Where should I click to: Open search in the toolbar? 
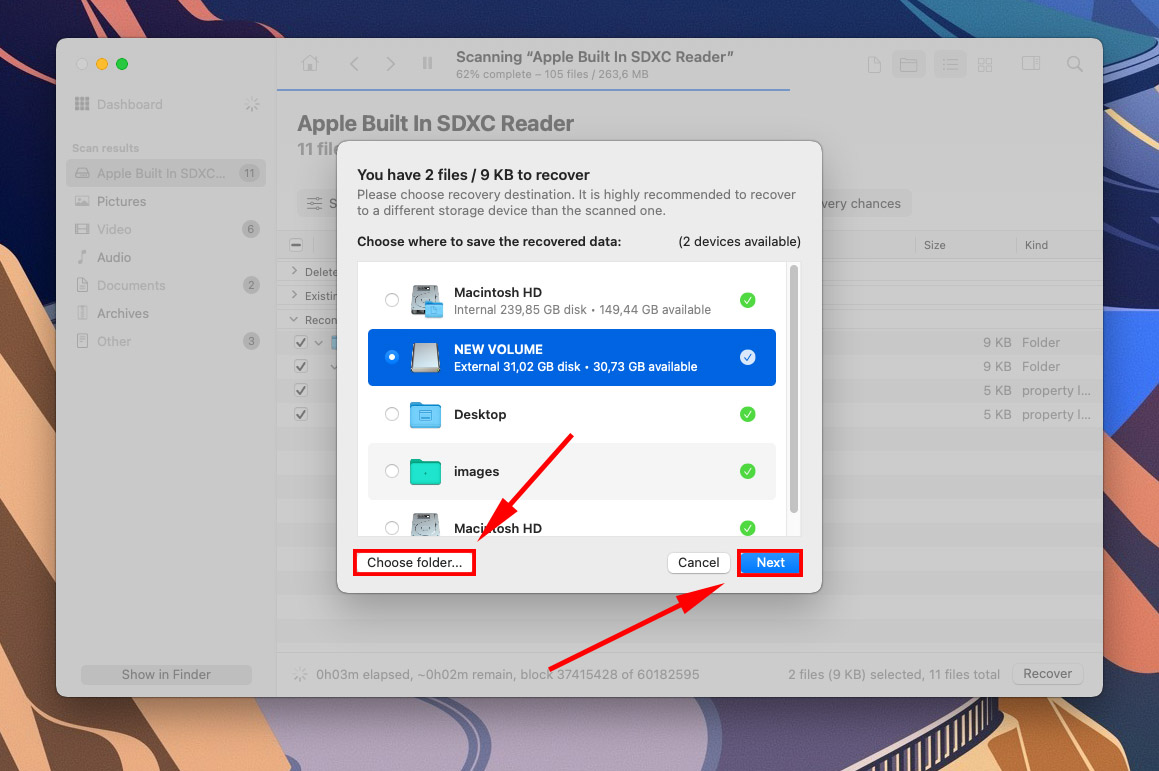pyautogui.click(x=1074, y=63)
